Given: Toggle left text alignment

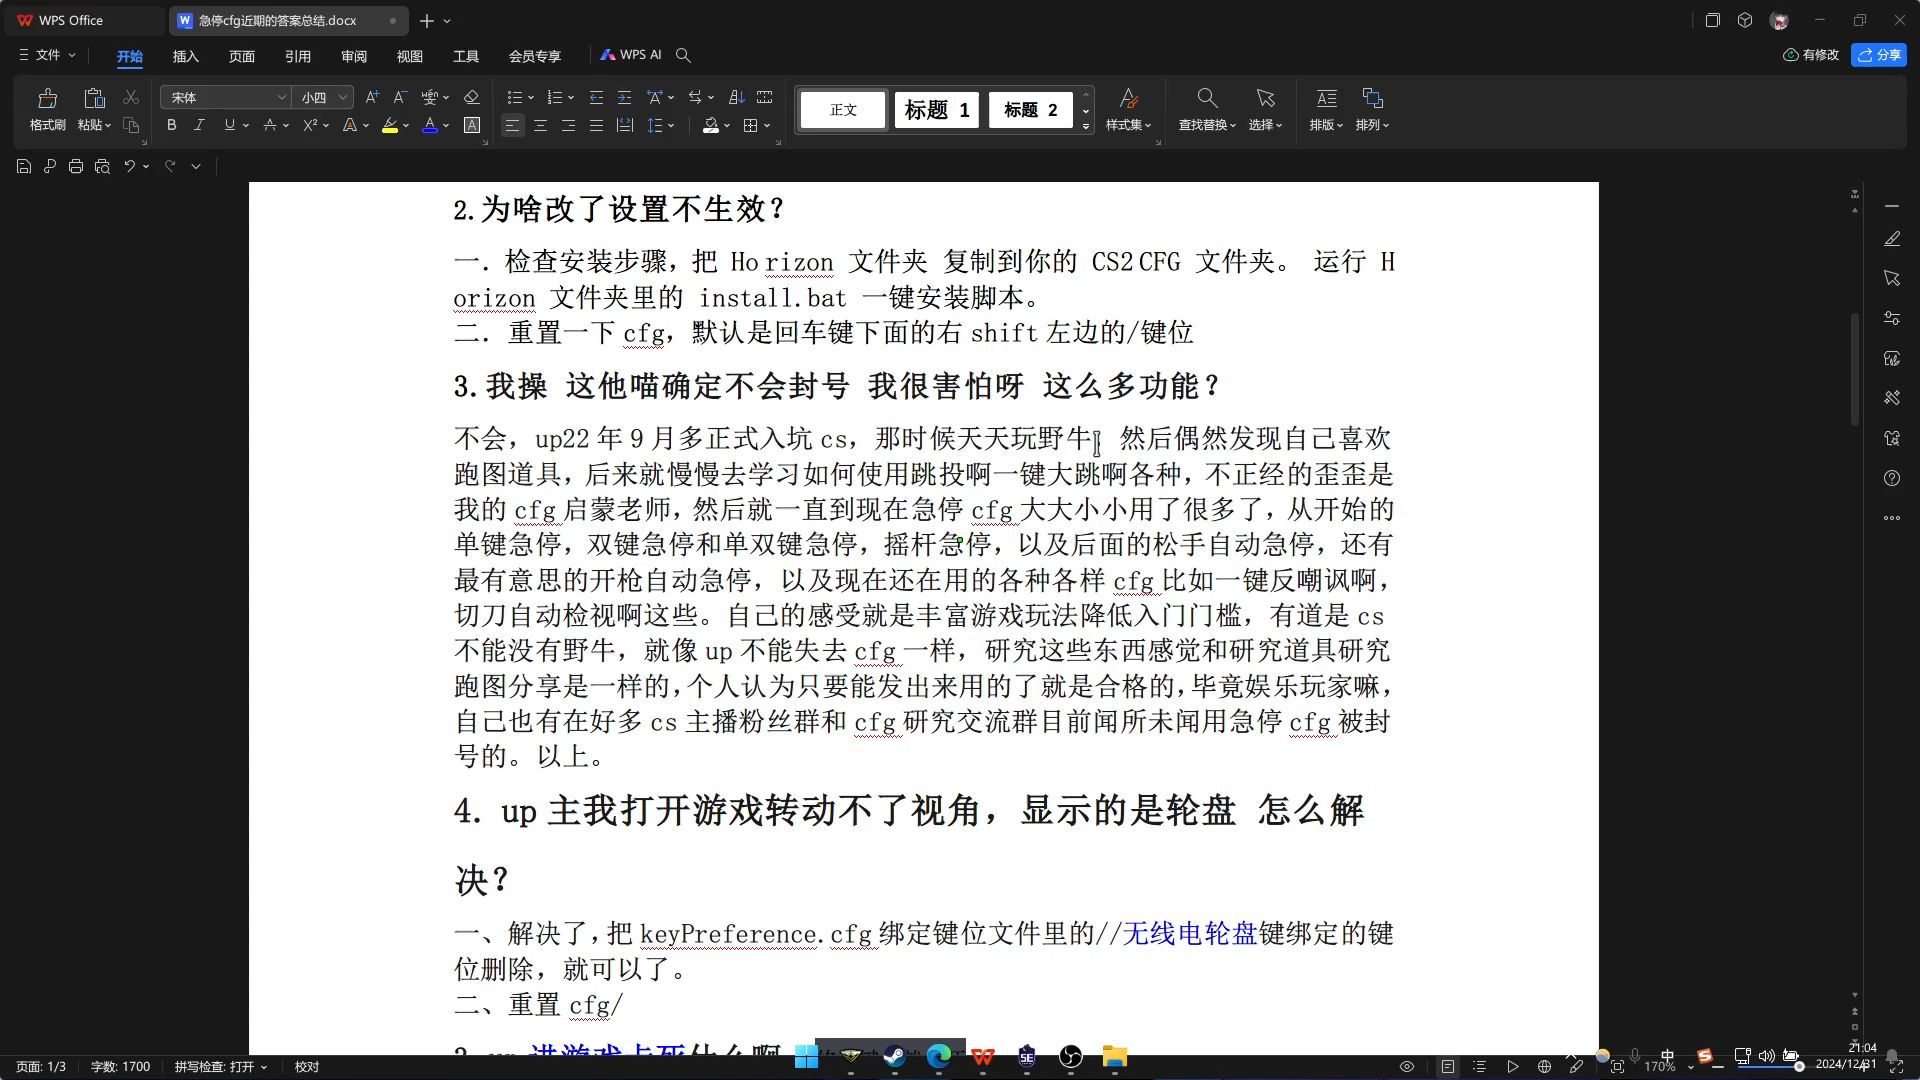Looking at the screenshot, I should pyautogui.click(x=512, y=126).
